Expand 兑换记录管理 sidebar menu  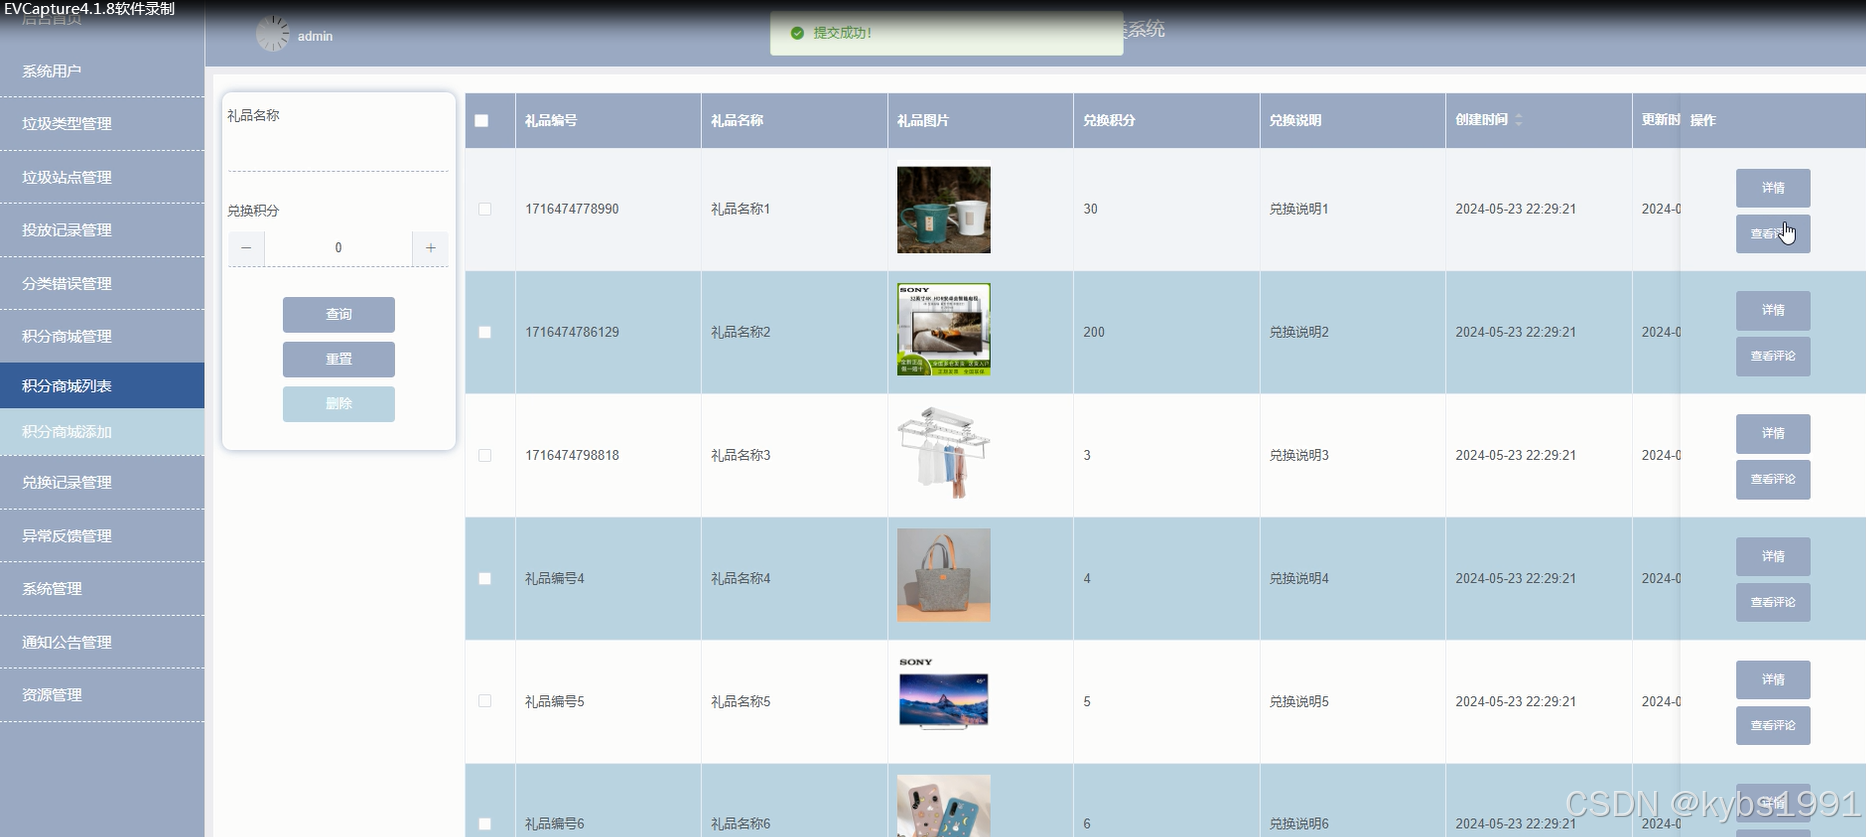[102, 483]
